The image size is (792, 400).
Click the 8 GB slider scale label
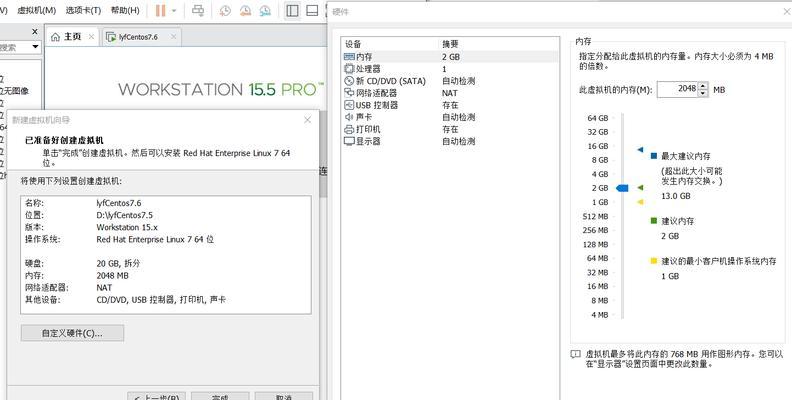[x=600, y=160]
